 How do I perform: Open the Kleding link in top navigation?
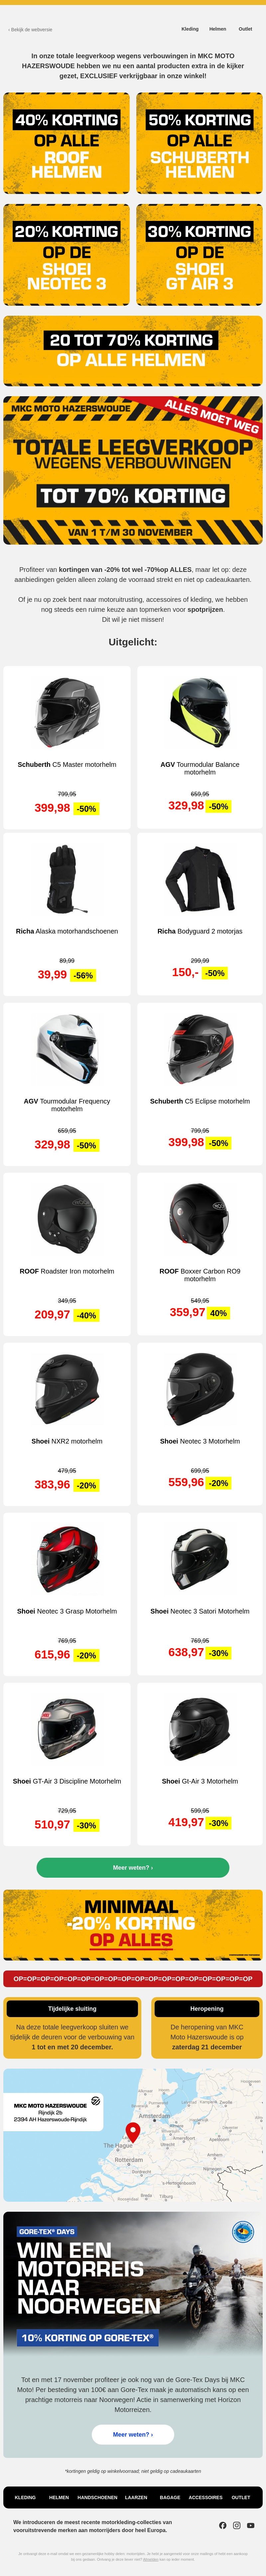click(x=190, y=29)
